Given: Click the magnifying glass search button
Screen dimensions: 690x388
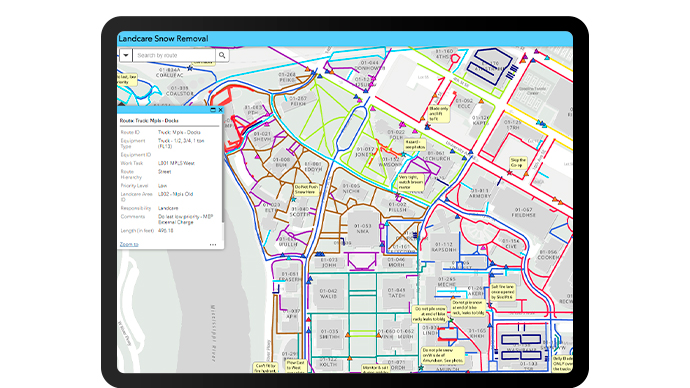Looking at the screenshot, I should (x=222, y=55).
